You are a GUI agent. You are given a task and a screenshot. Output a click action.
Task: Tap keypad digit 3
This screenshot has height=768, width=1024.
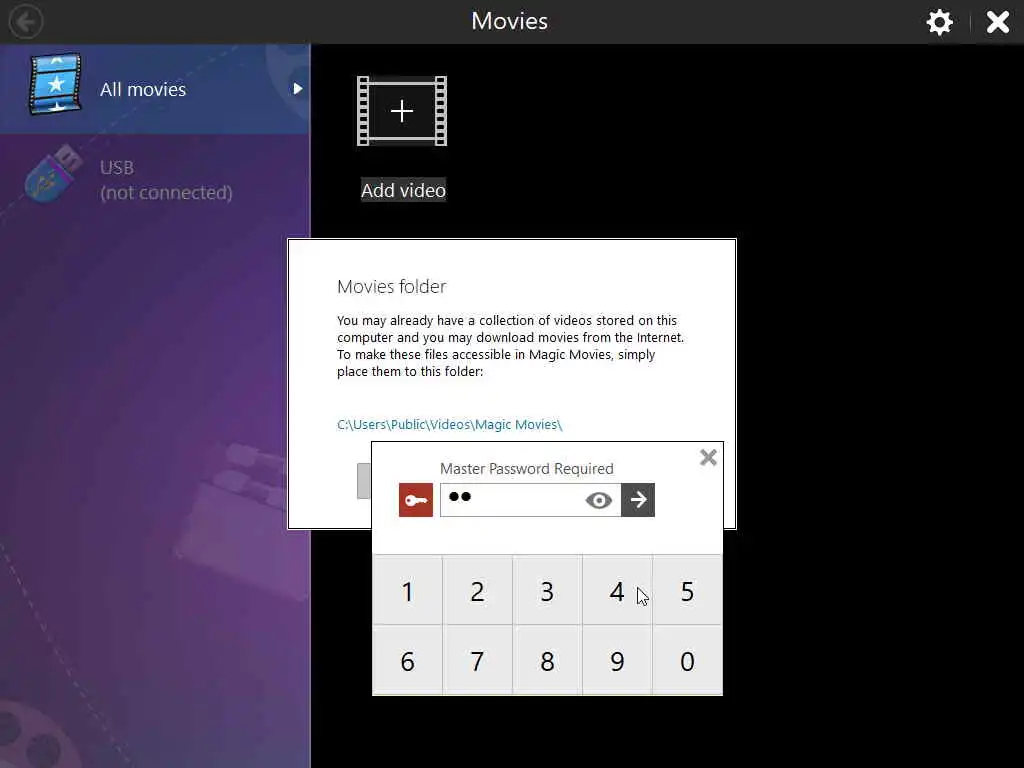coord(547,591)
